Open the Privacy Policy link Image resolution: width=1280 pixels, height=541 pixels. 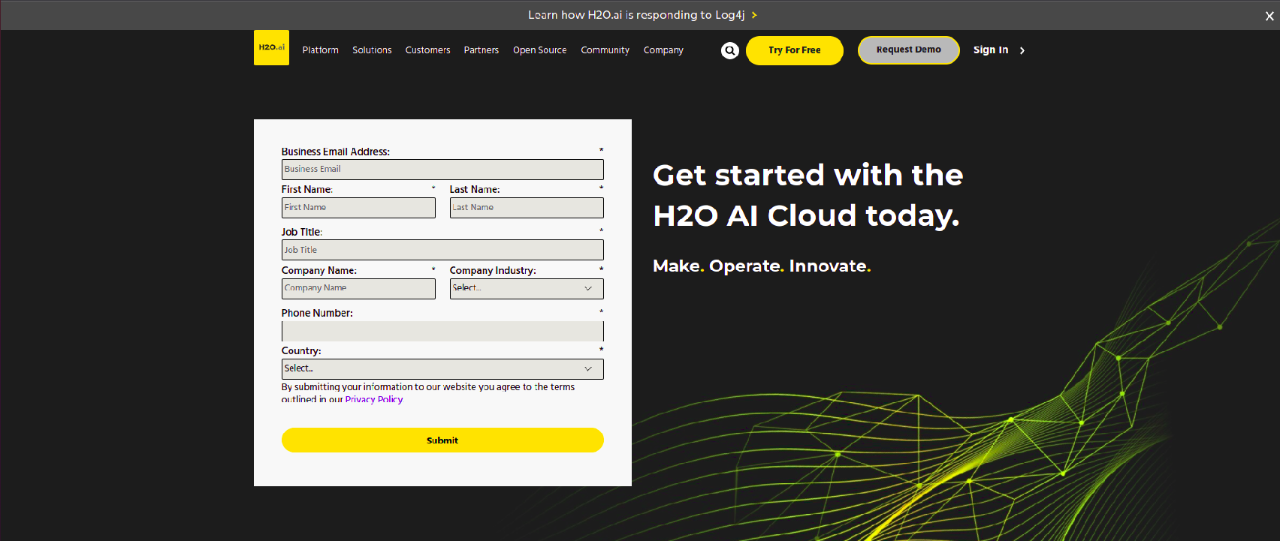pyautogui.click(x=374, y=399)
